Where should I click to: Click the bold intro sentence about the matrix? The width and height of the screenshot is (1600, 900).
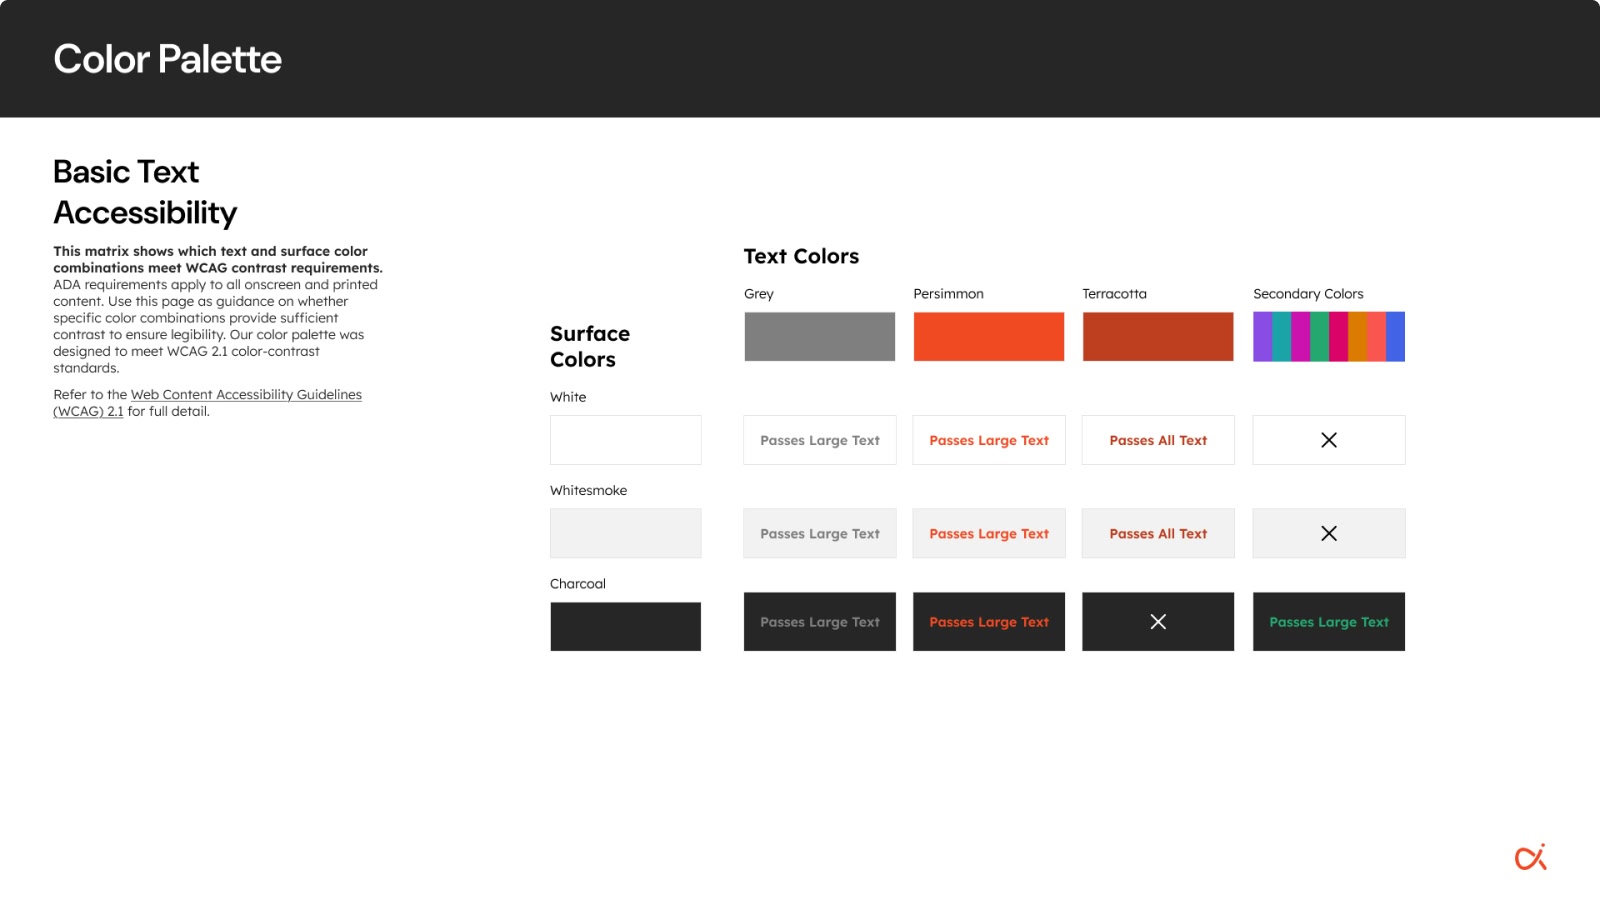pyautogui.click(x=218, y=259)
